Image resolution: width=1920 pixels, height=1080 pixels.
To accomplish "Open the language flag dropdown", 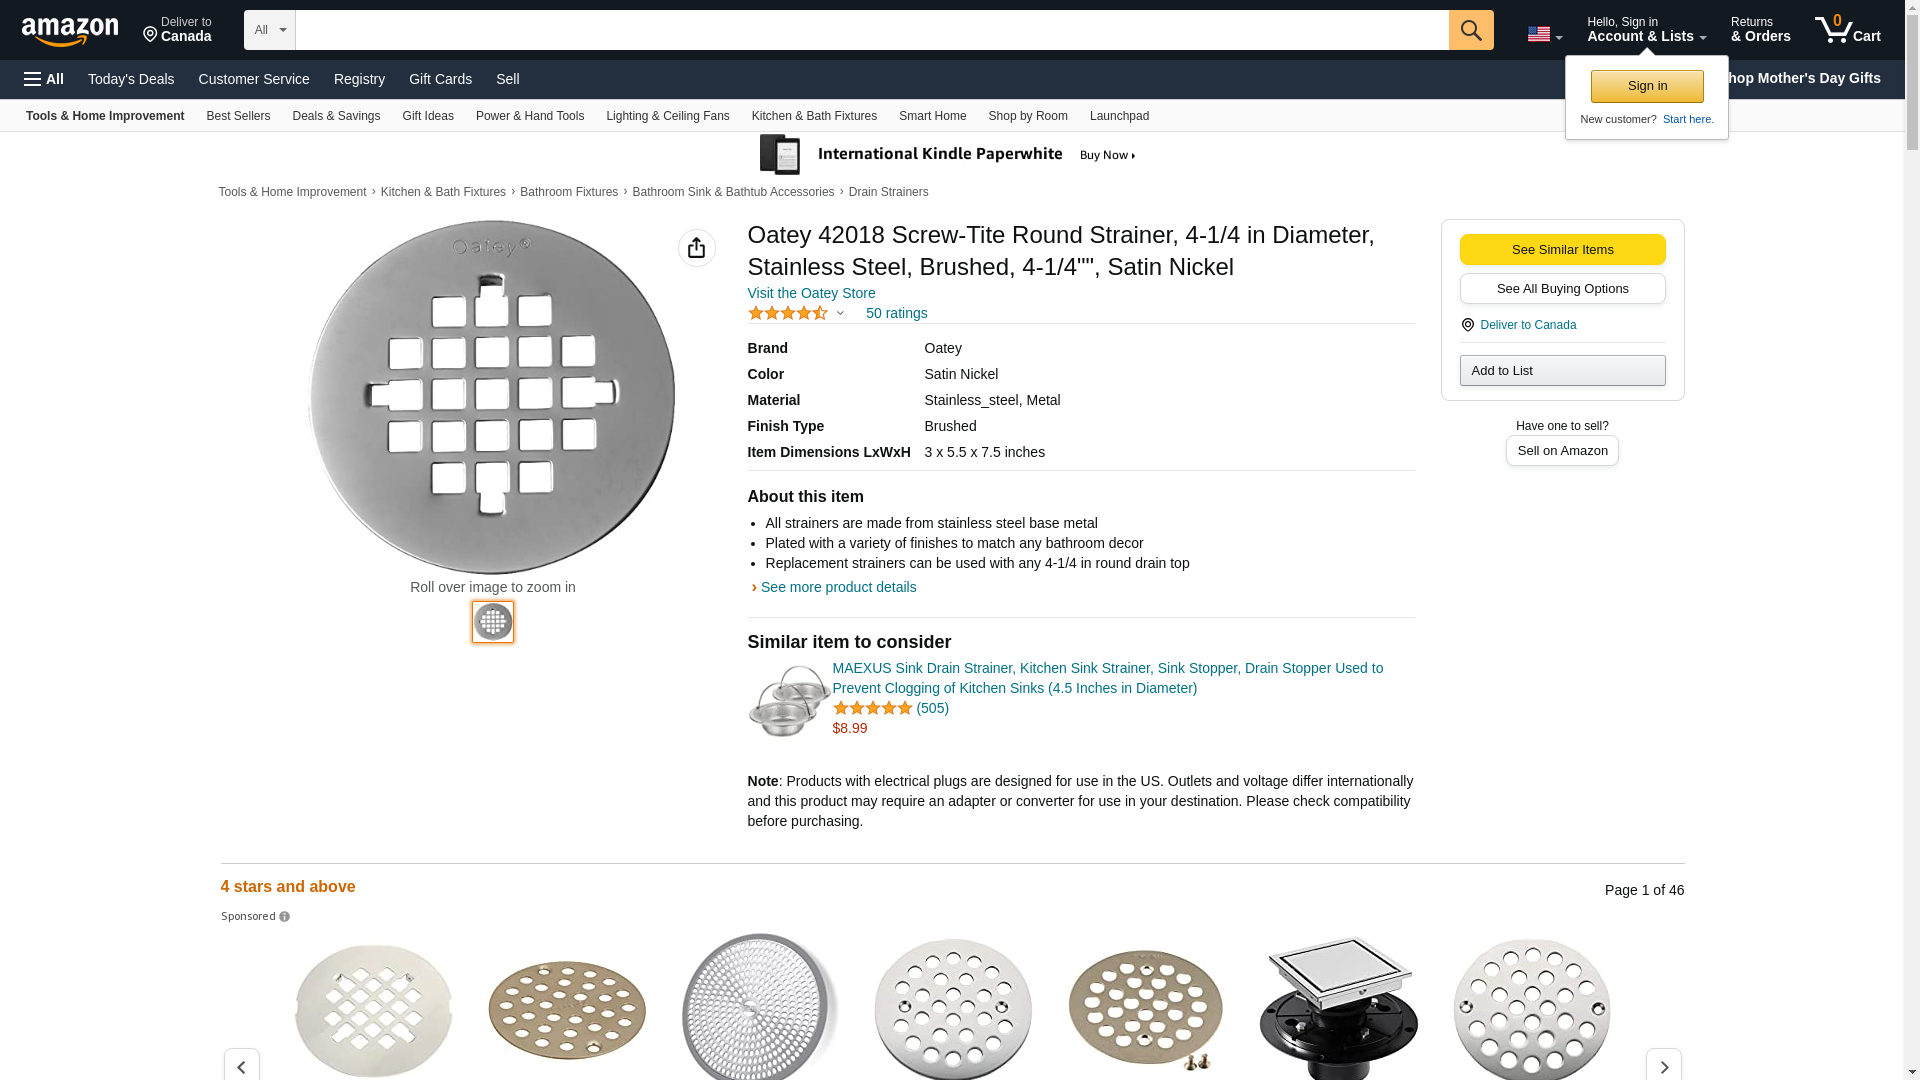I will (1544, 34).
